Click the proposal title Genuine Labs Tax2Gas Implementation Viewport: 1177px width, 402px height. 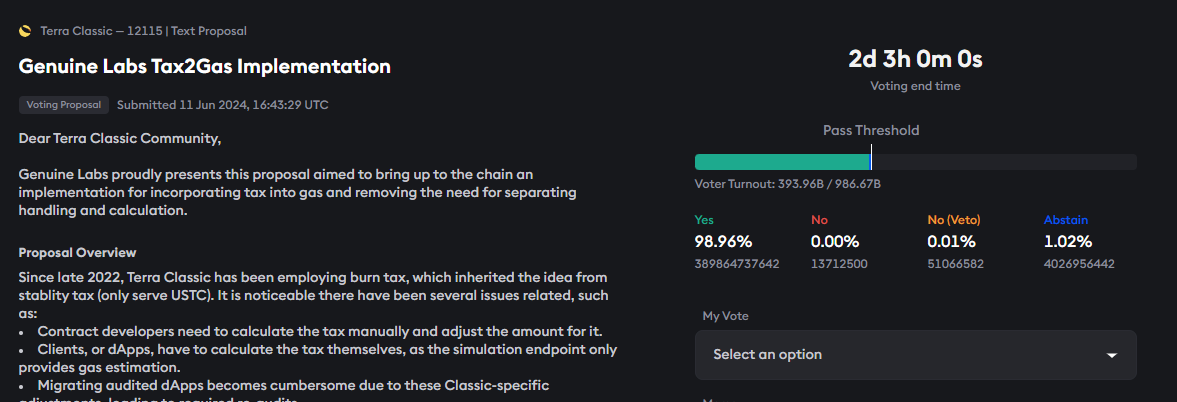point(204,66)
